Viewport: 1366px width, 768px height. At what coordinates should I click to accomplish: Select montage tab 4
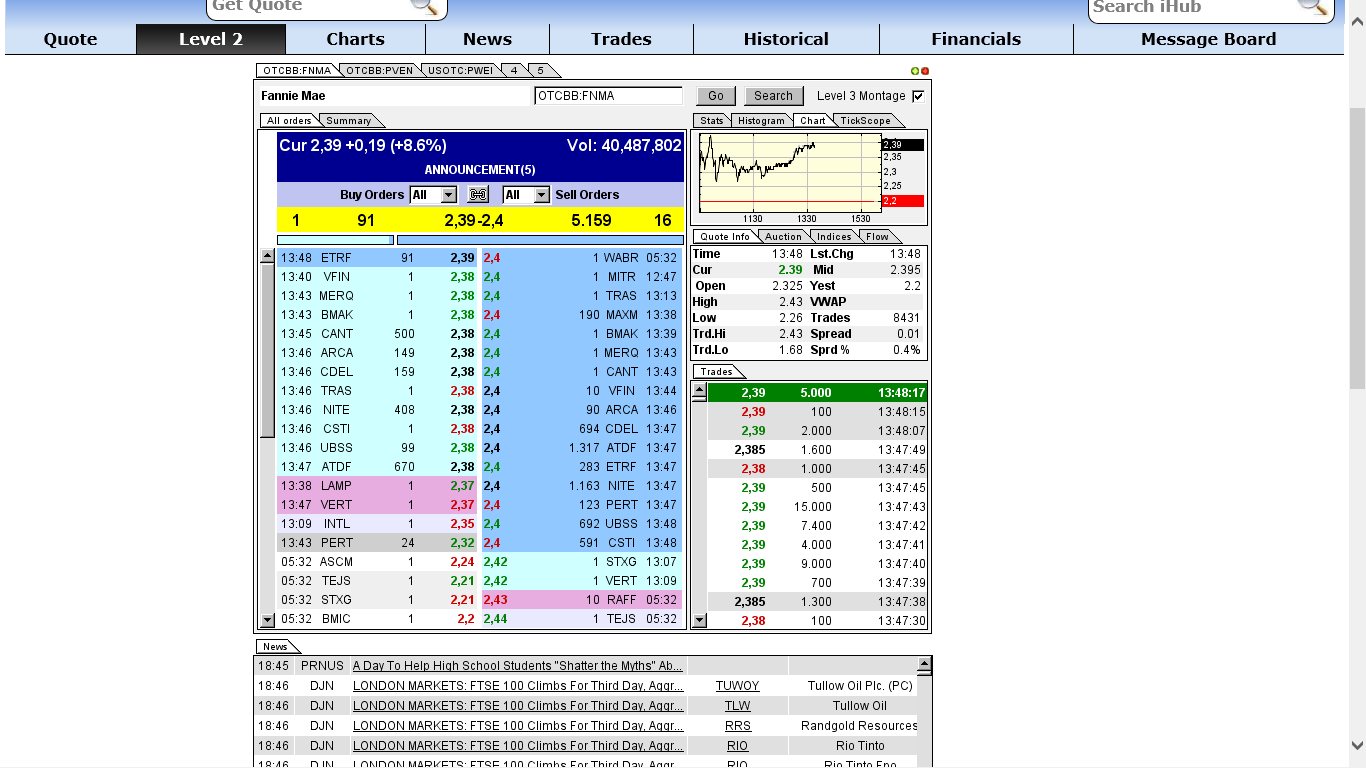514,71
